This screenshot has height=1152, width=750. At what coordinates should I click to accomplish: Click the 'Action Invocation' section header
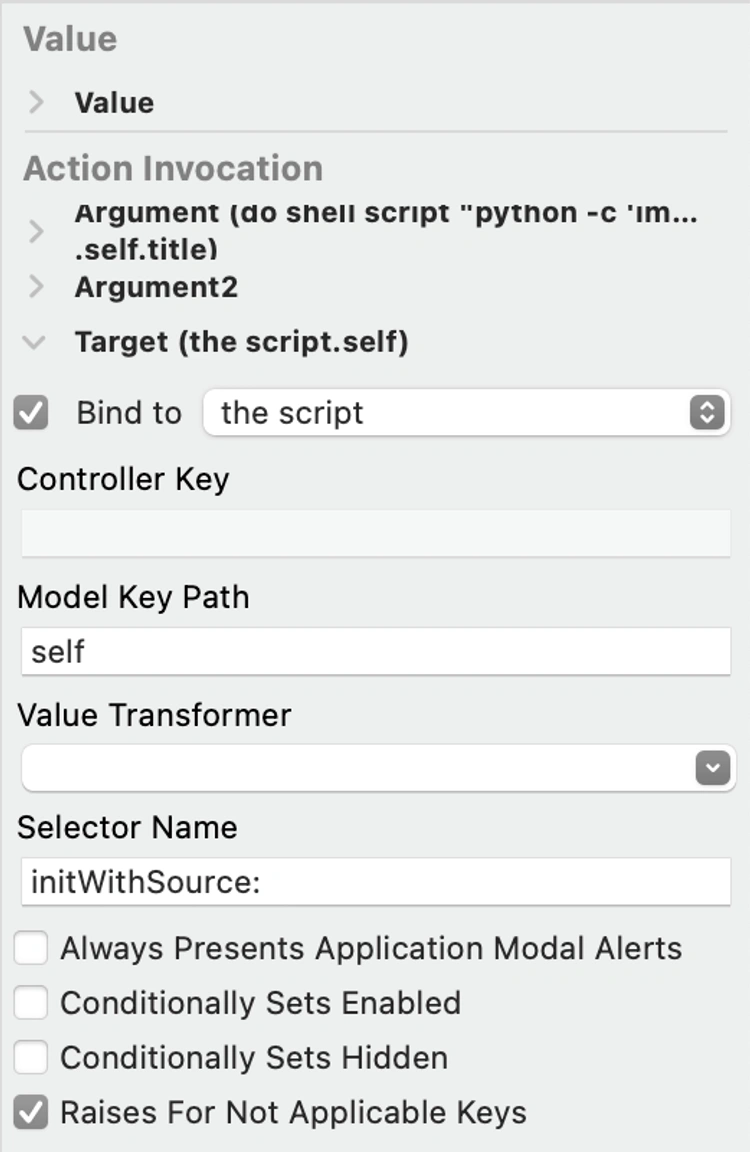pos(172,169)
